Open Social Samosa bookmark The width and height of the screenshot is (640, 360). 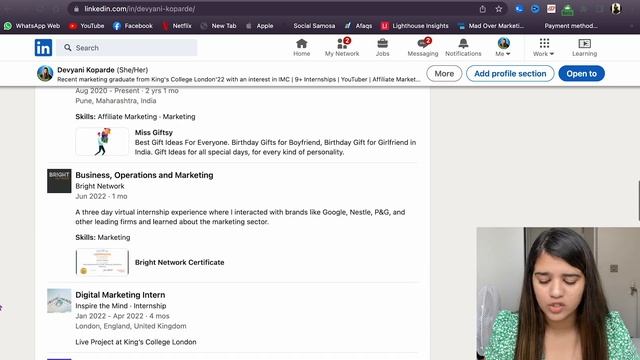point(314,26)
